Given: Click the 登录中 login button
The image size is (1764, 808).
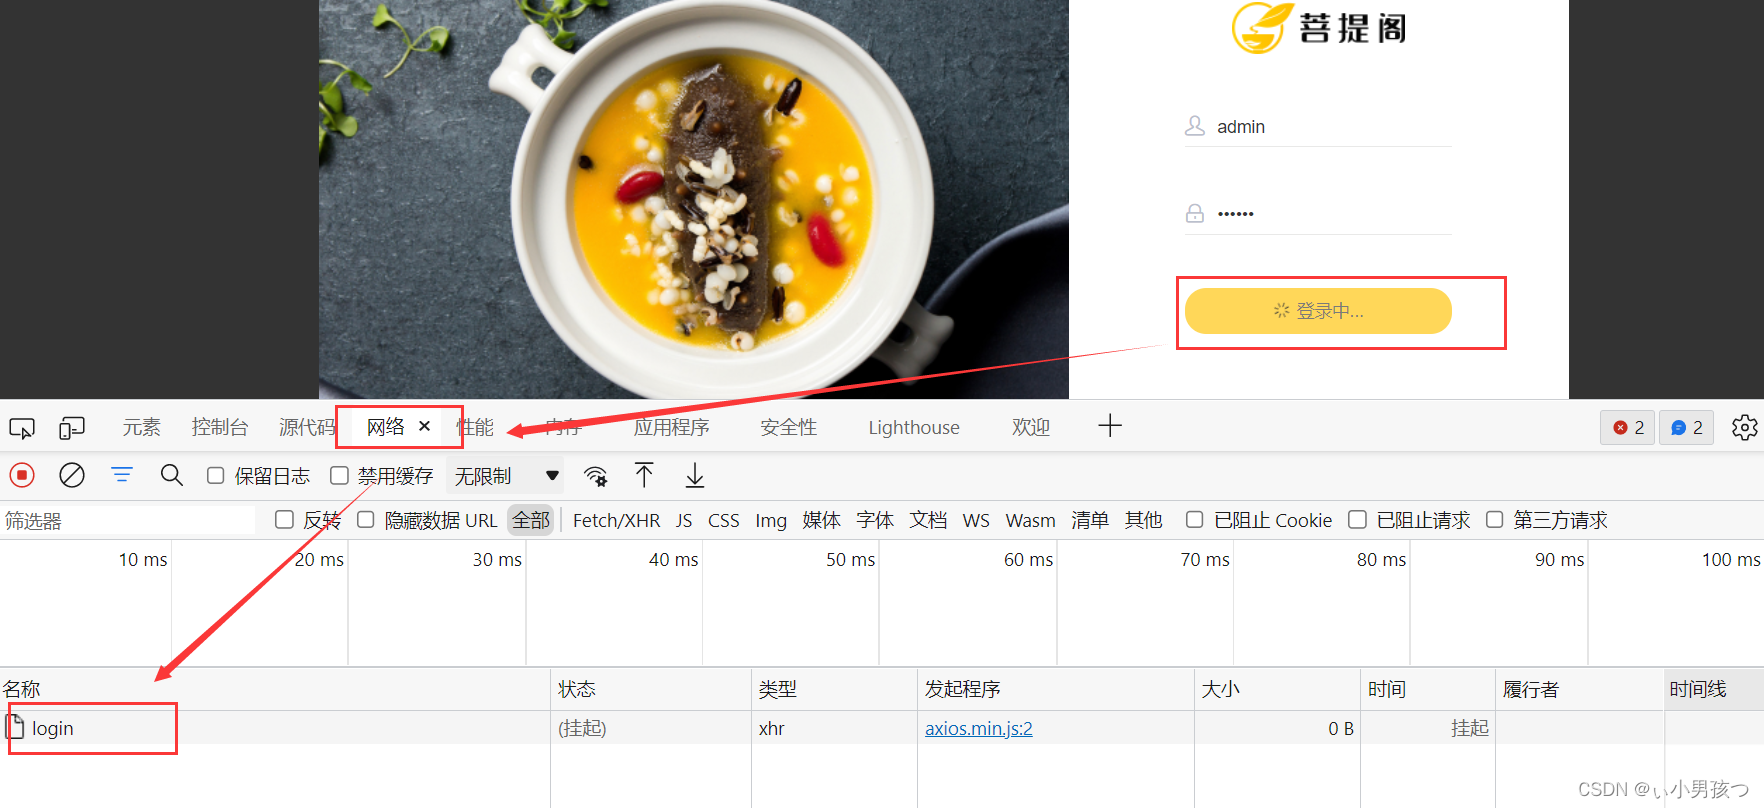Looking at the screenshot, I should (1318, 311).
